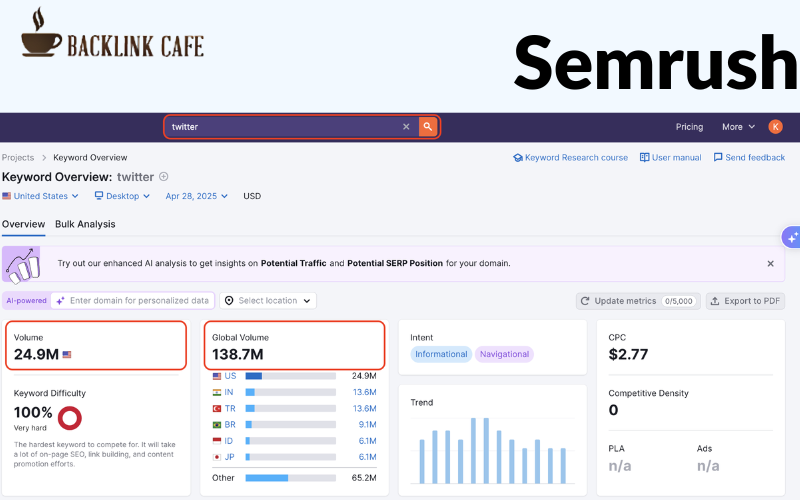Click the AI-powered badge
This screenshot has height=500, width=800.
tap(27, 301)
